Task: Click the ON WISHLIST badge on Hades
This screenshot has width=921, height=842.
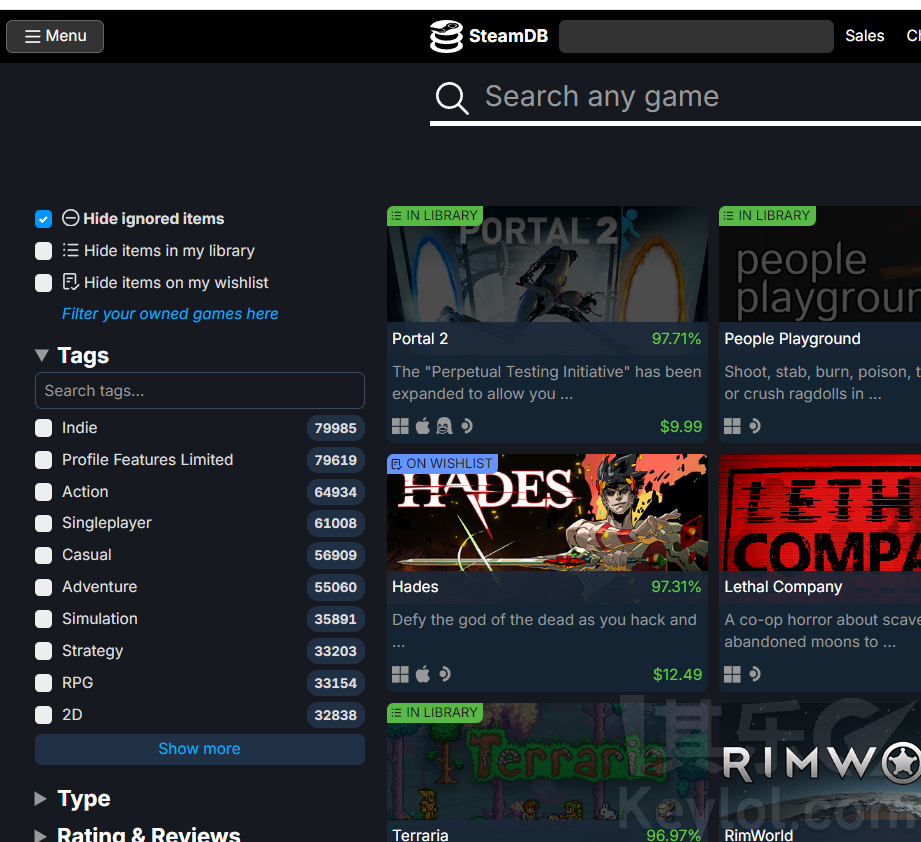Action: pyautogui.click(x=442, y=464)
